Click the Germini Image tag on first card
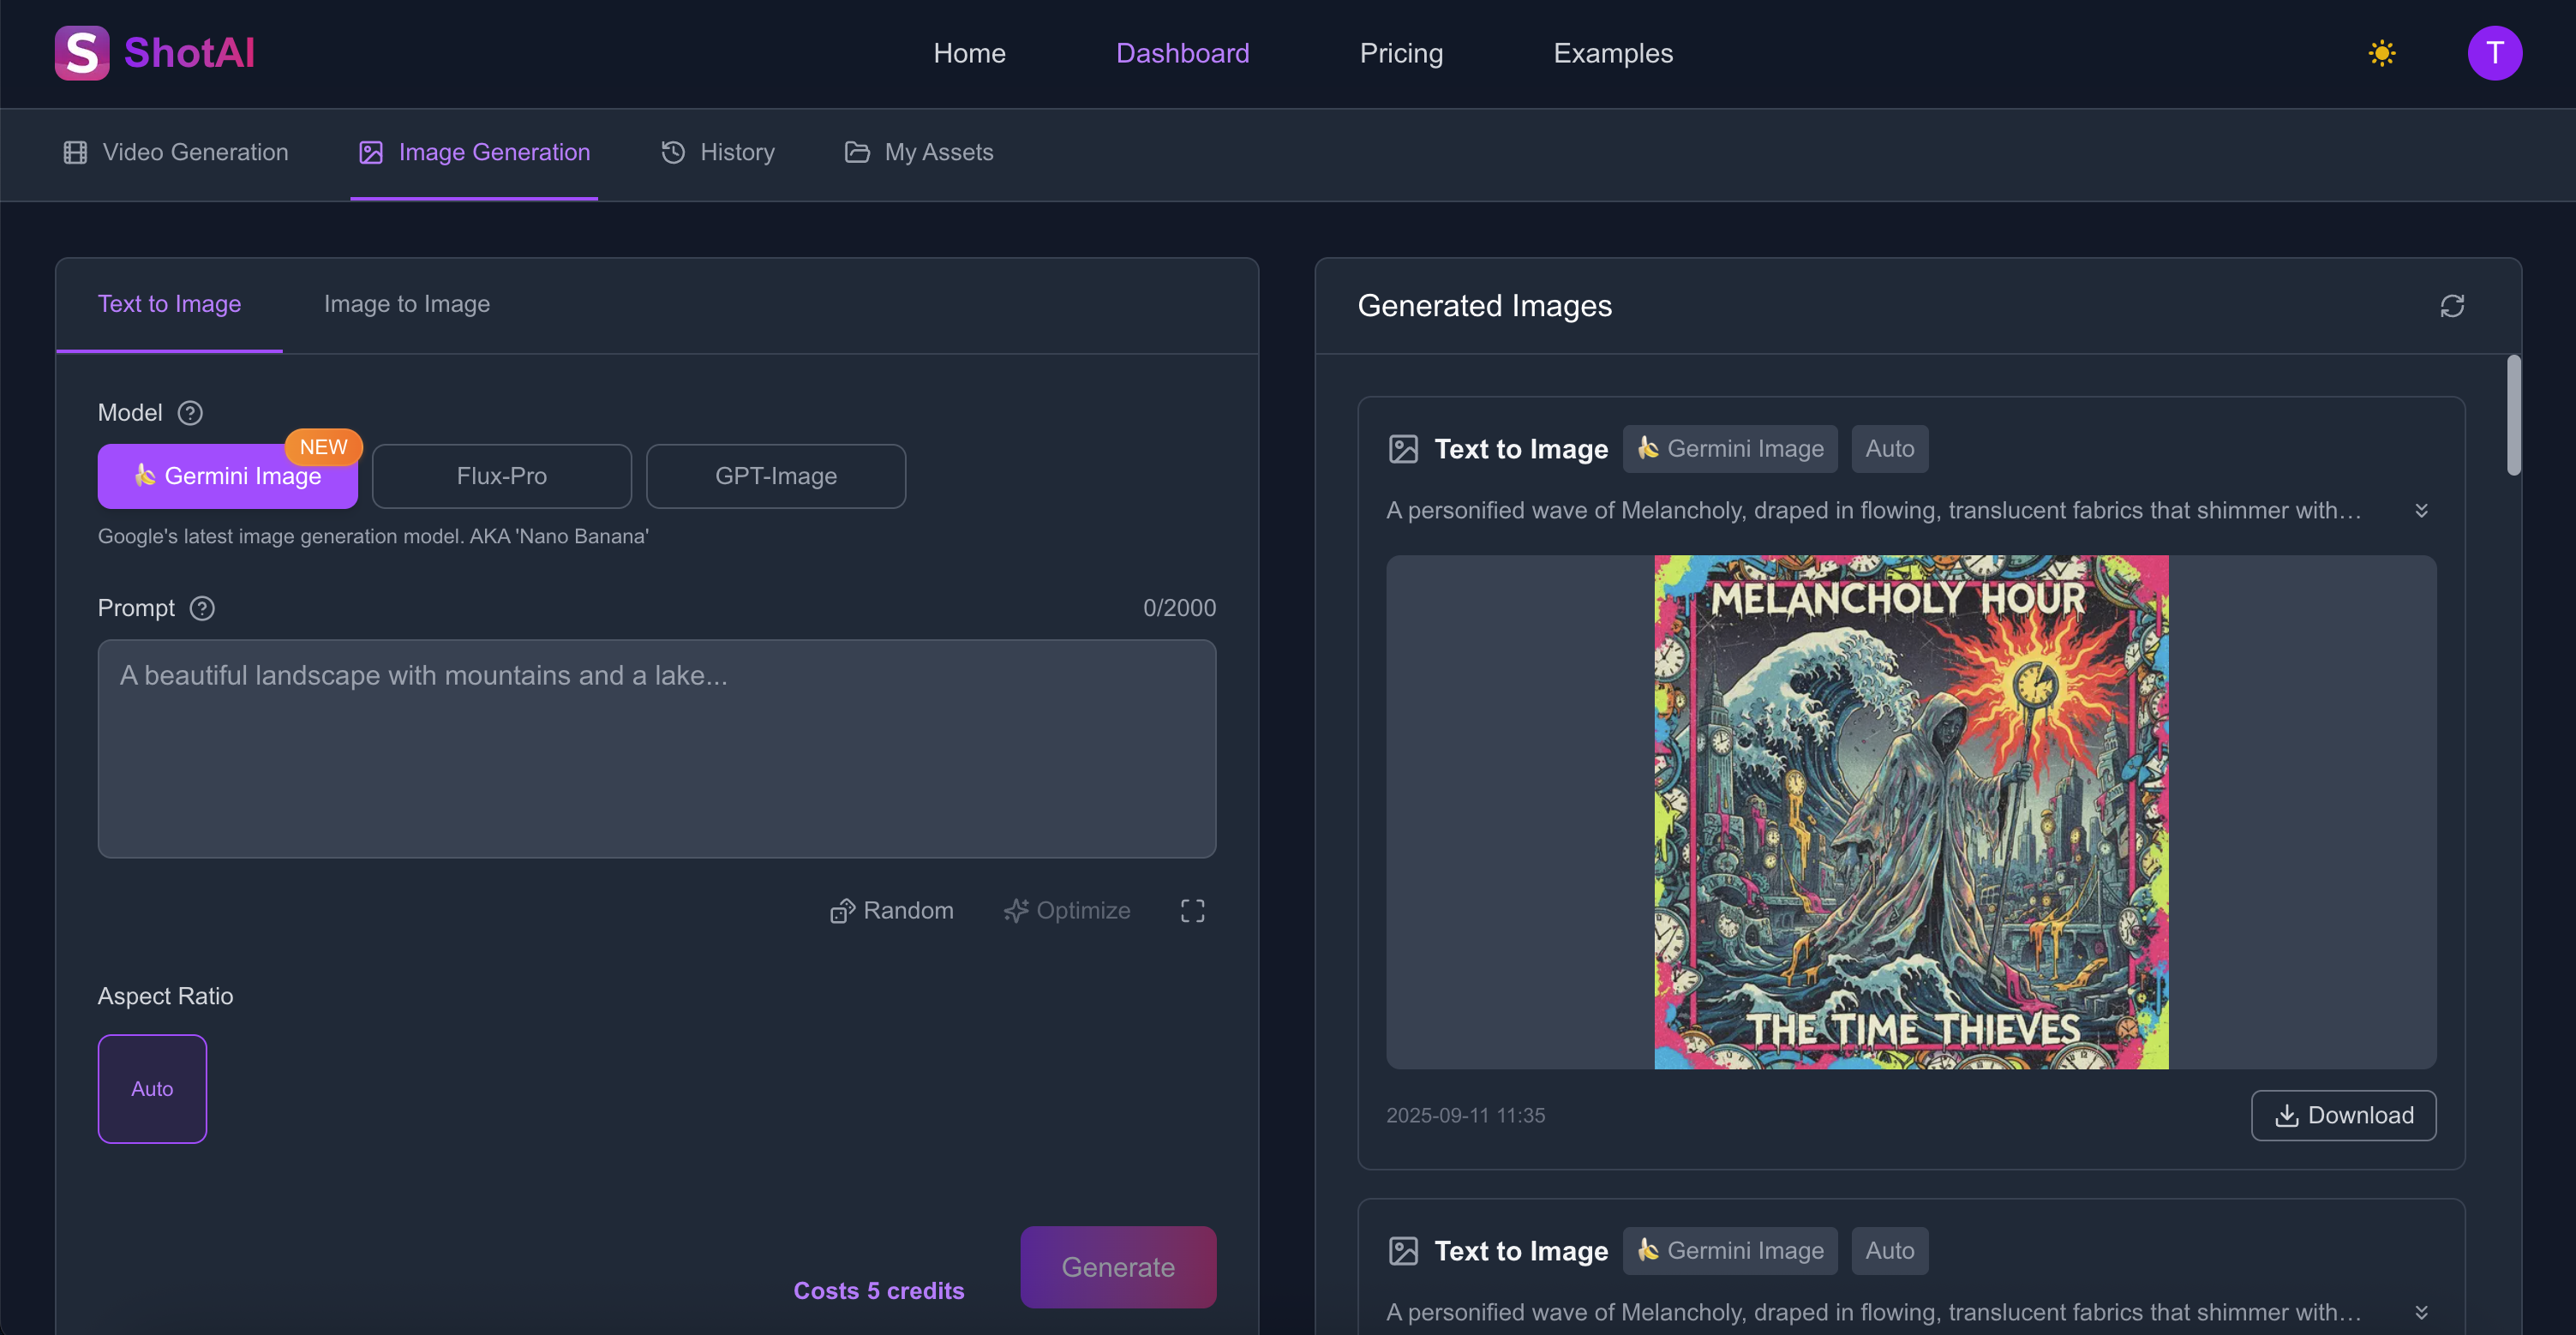2576x1335 pixels. click(x=1729, y=449)
